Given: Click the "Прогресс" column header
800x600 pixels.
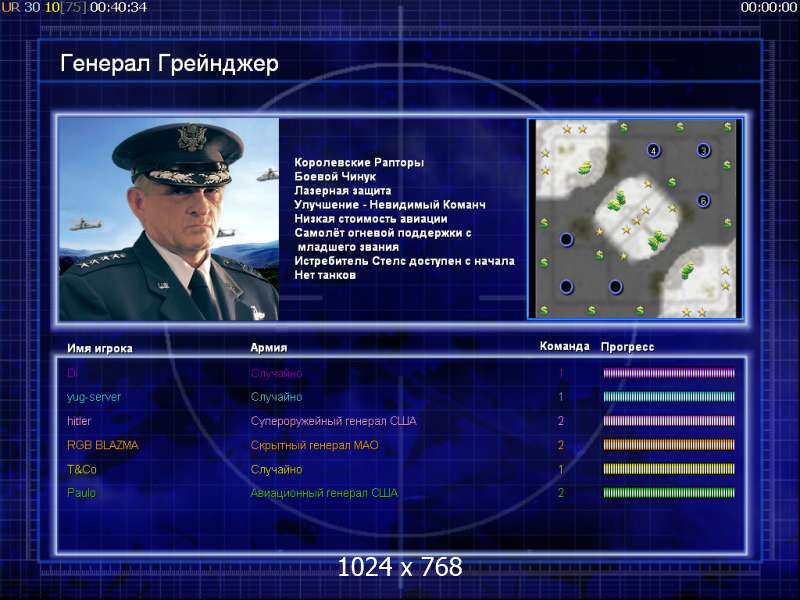Looking at the screenshot, I should 627,347.
